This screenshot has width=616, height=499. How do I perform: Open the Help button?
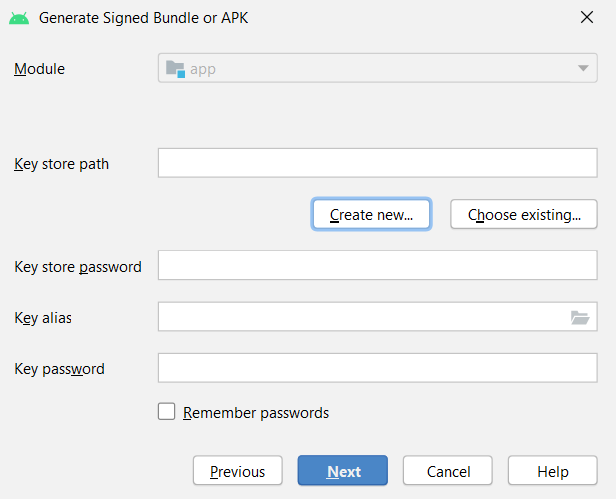point(552,471)
